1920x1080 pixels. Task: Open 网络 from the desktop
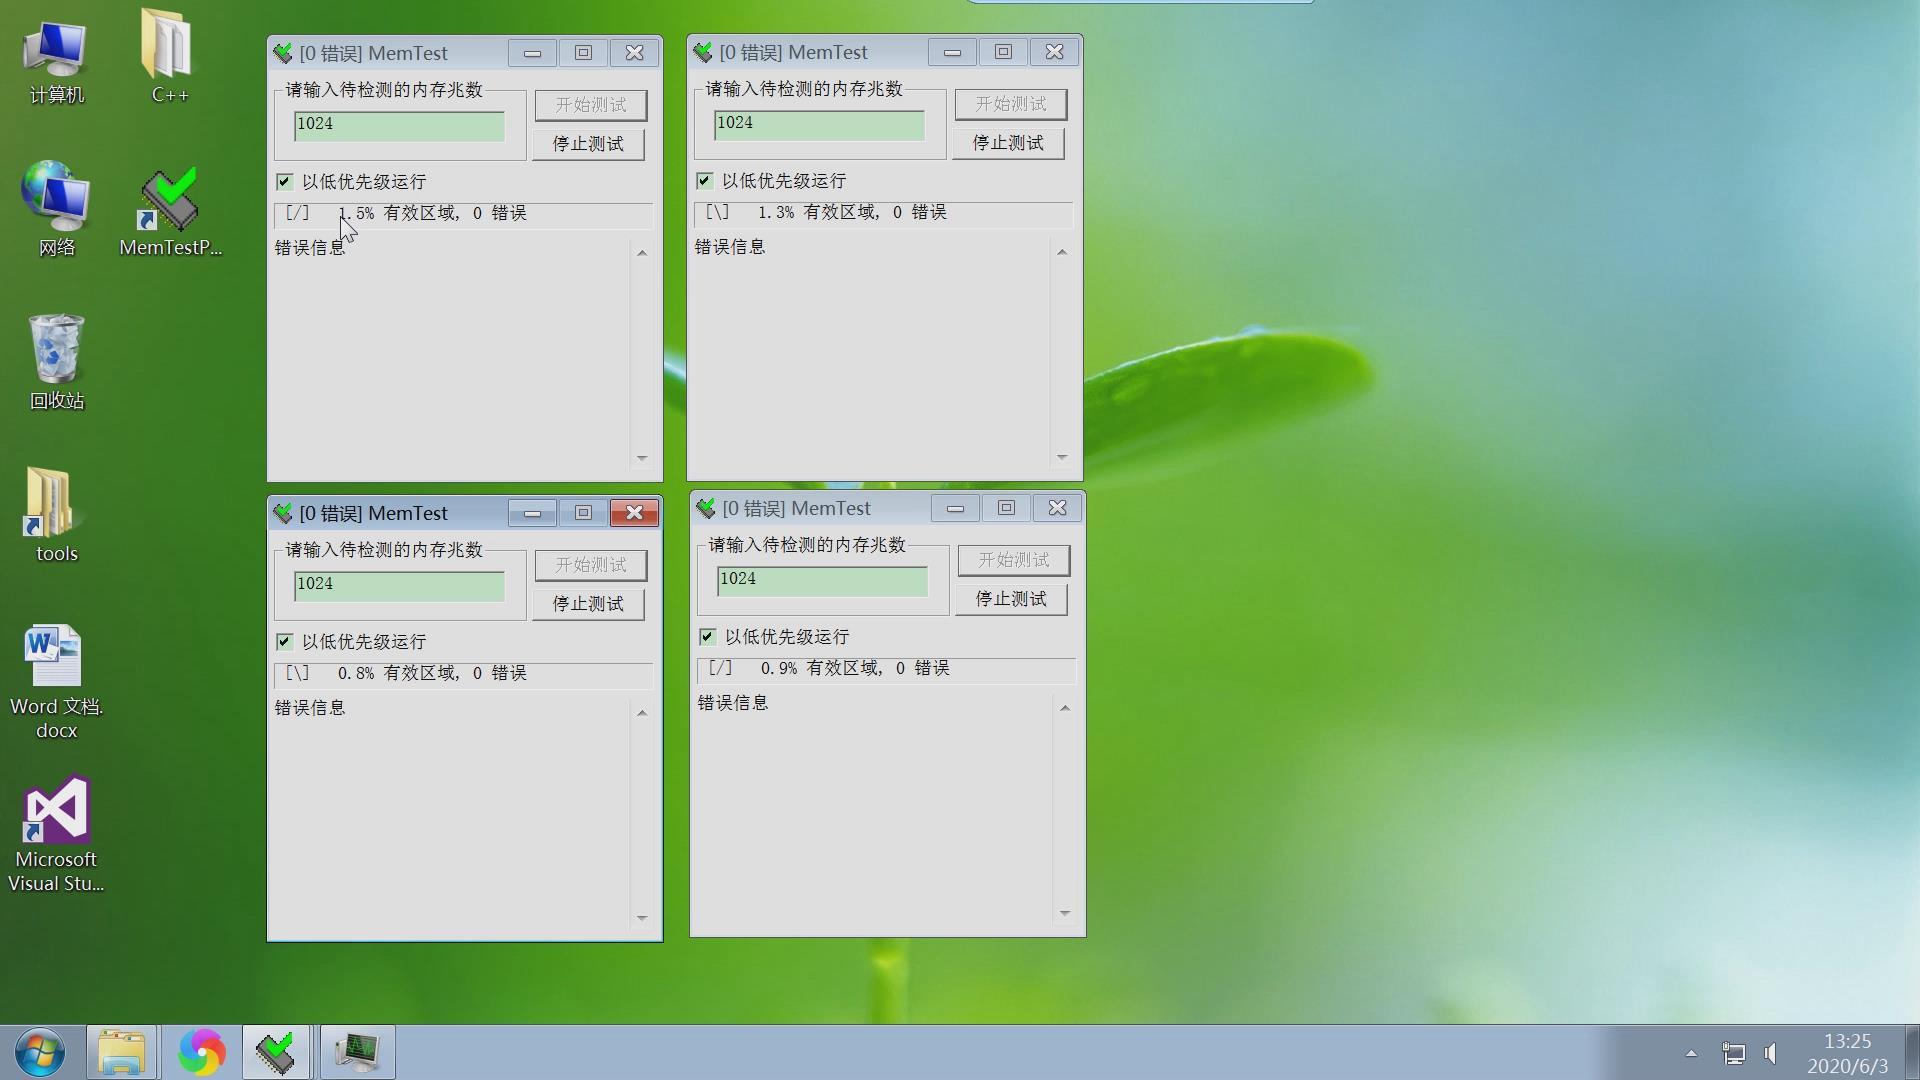pyautogui.click(x=55, y=195)
